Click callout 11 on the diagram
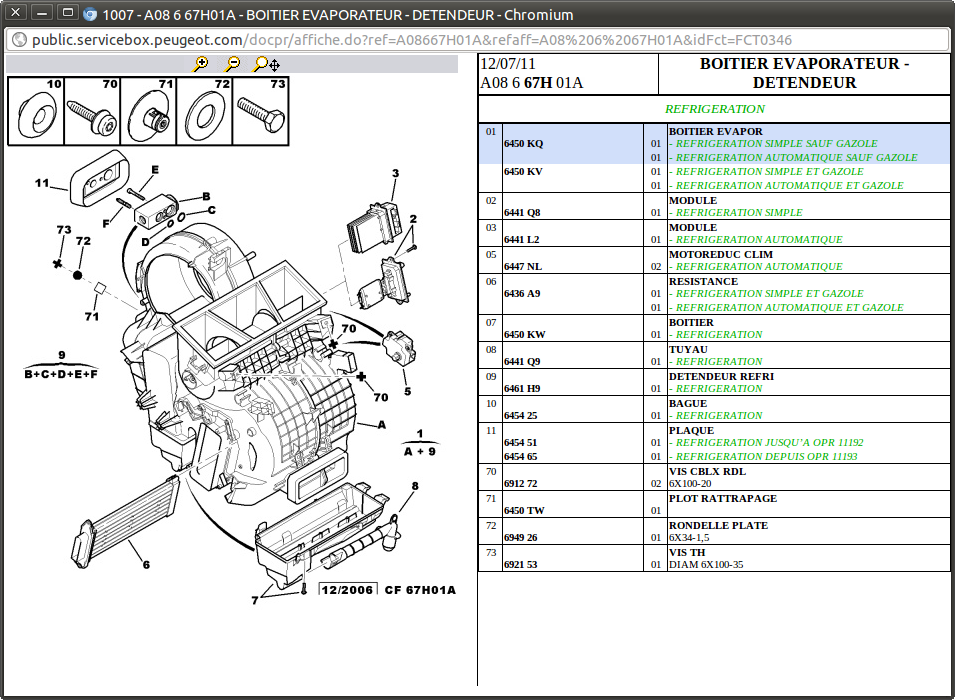 point(41,183)
